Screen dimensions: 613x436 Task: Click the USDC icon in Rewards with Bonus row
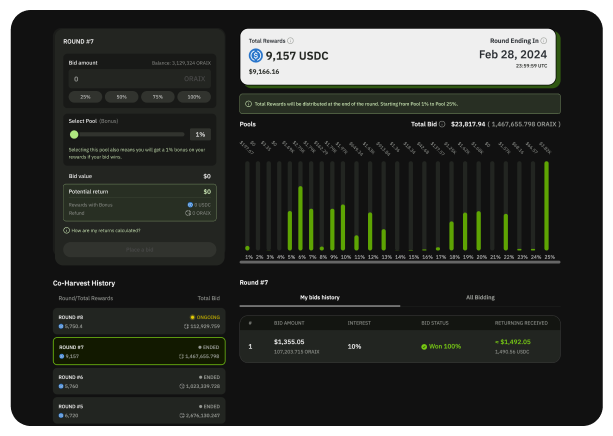190,205
